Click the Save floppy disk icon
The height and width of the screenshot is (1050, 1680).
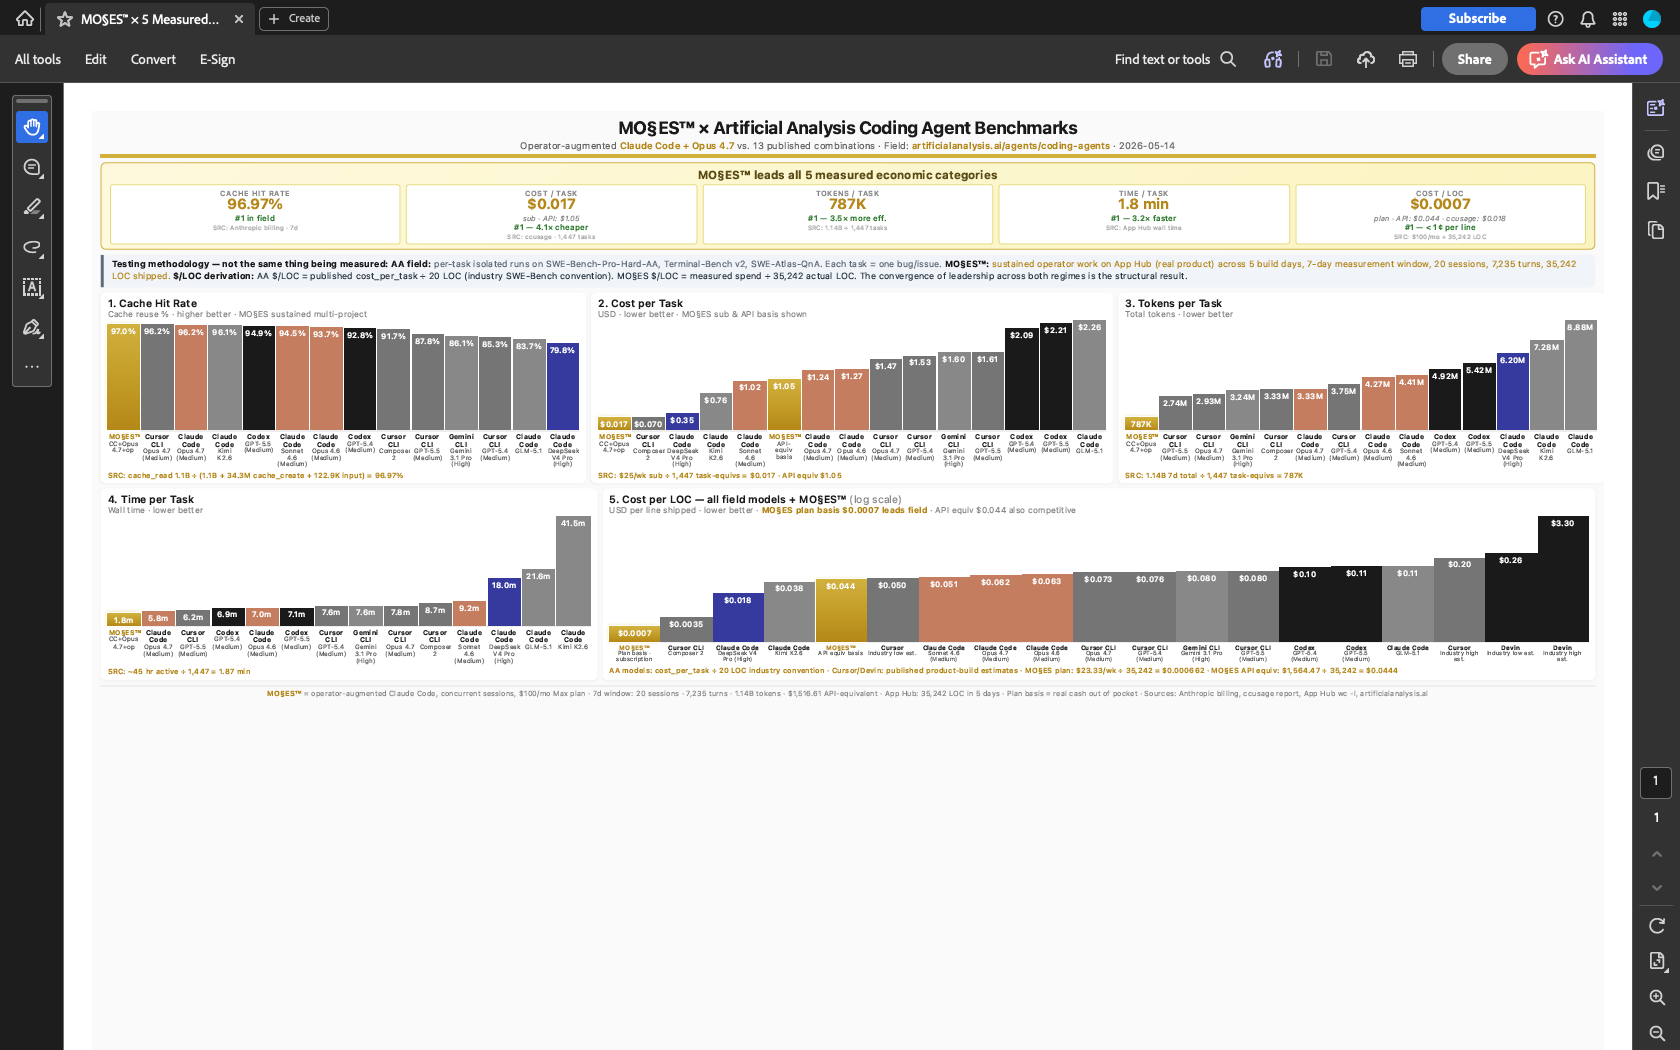click(1324, 59)
